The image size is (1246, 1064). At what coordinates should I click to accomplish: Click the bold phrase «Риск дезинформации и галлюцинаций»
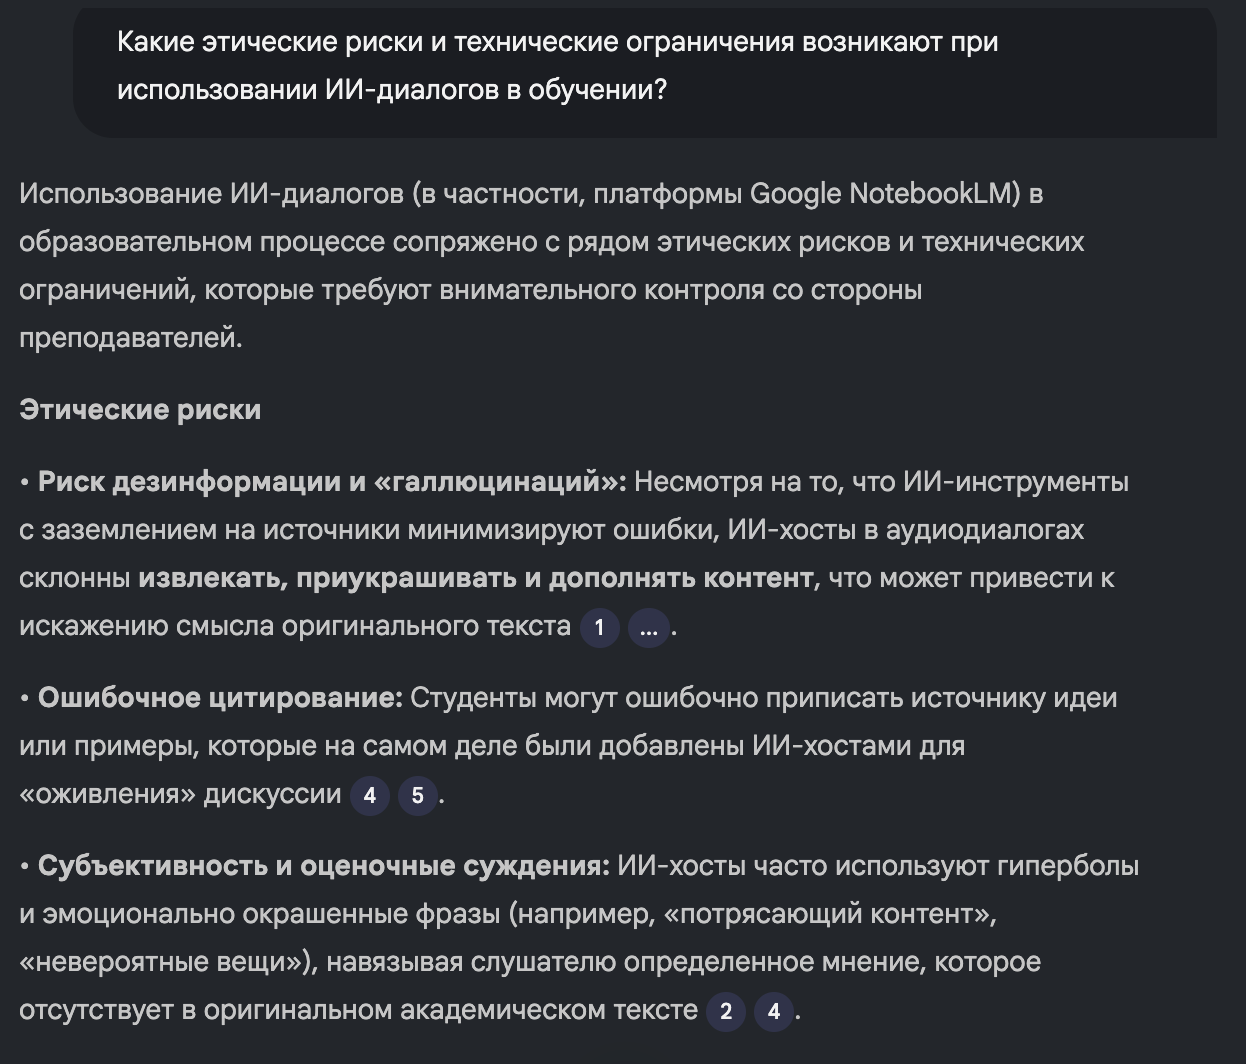point(326,481)
